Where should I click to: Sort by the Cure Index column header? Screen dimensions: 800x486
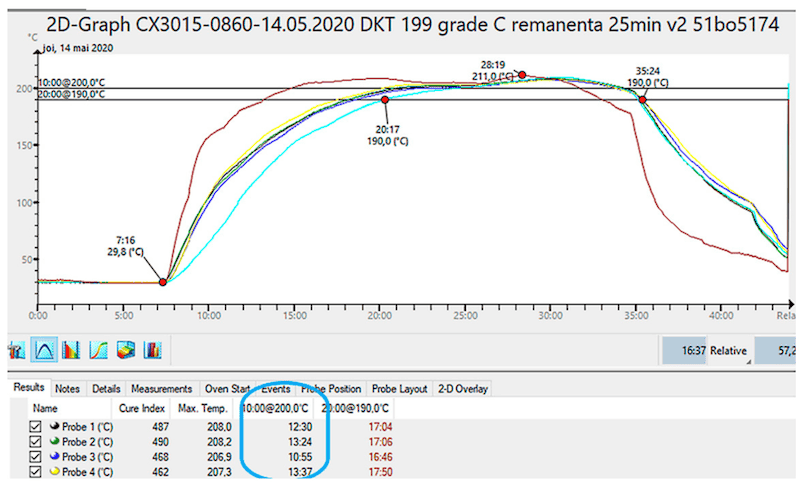click(x=141, y=408)
